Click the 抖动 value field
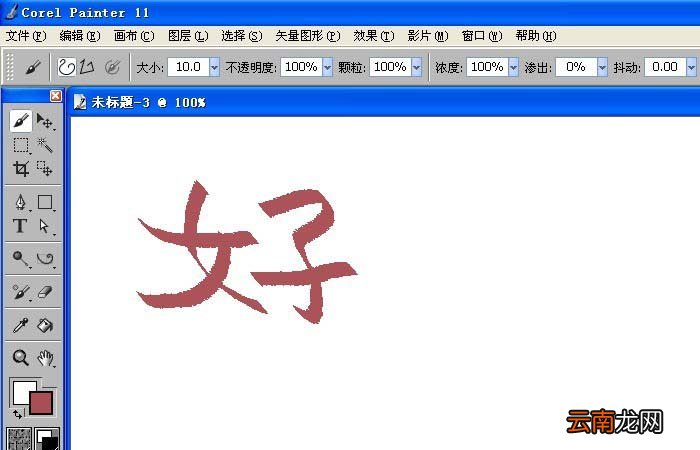Viewport: 700px width, 450px height. point(665,67)
